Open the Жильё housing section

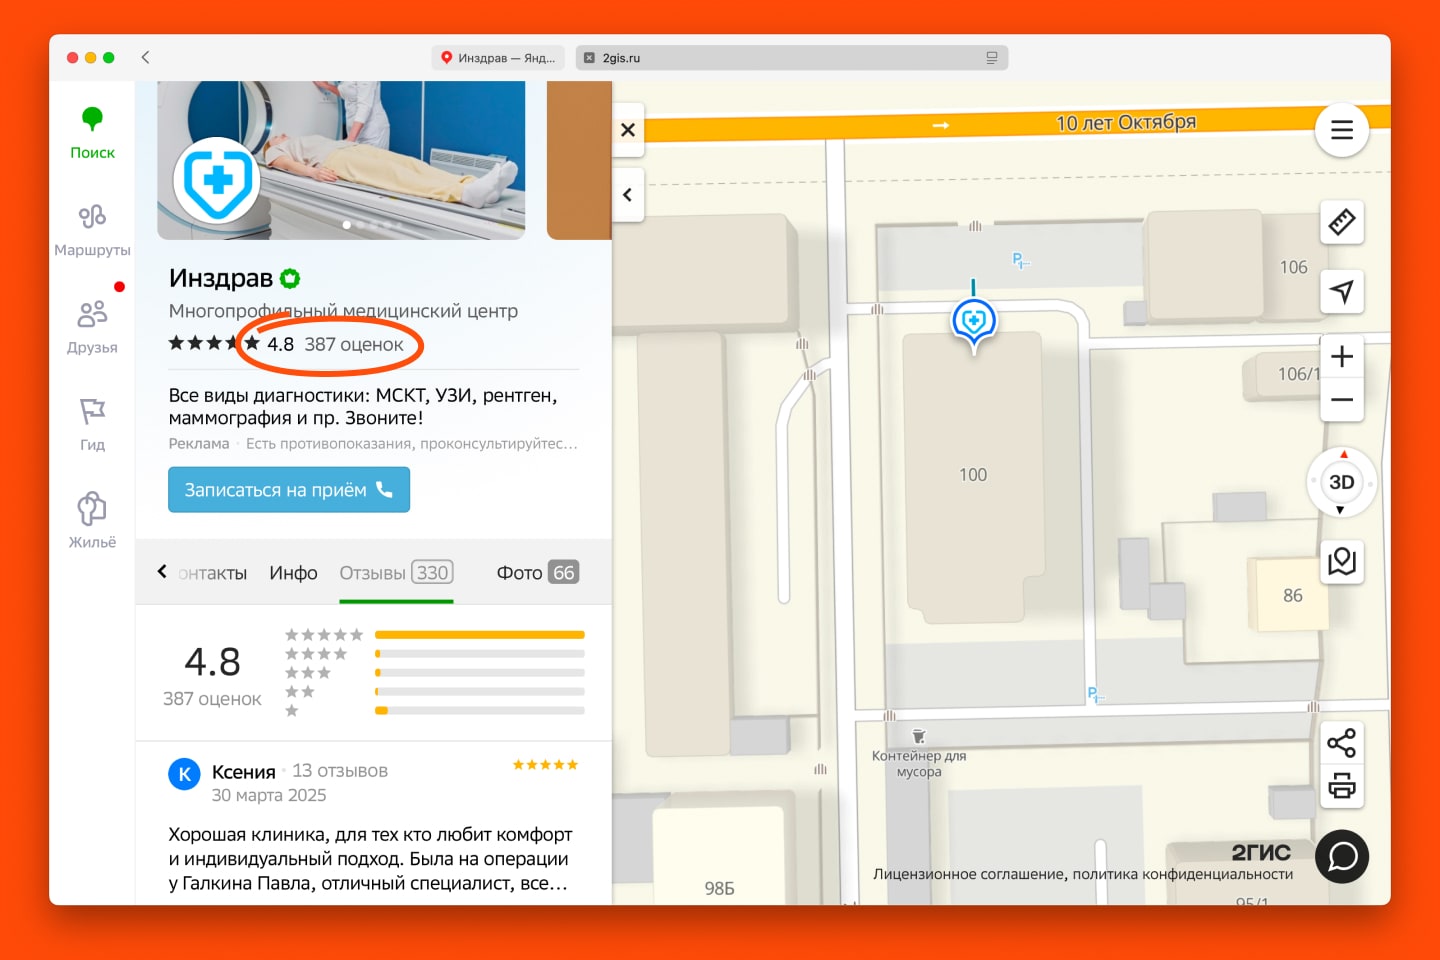pos(92,521)
